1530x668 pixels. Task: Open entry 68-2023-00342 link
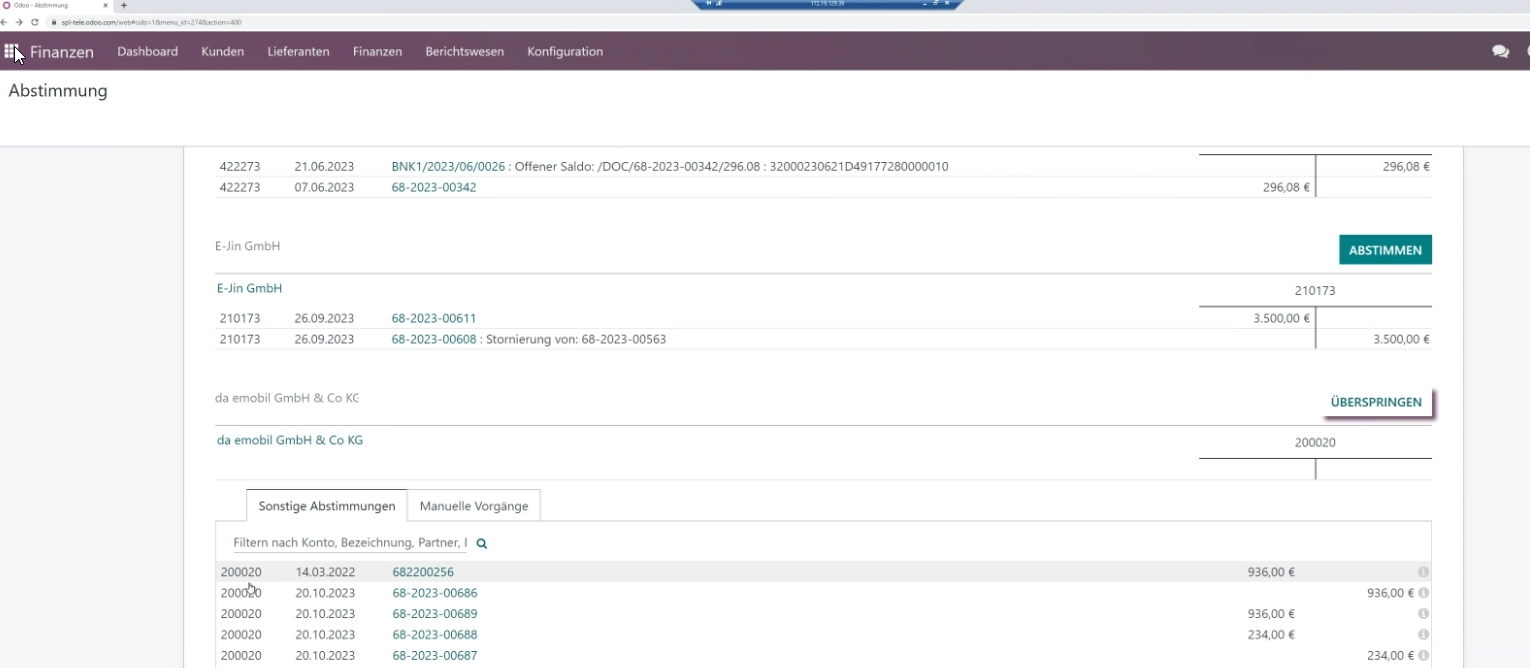(x=434, y=188)
